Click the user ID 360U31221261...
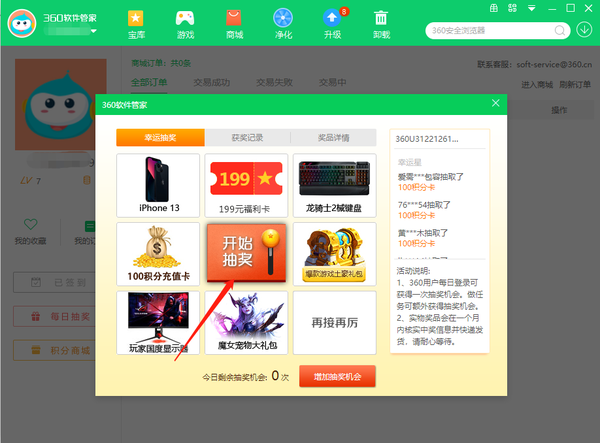Viewport: 600px width, 443px height. (x=427, y=139)
